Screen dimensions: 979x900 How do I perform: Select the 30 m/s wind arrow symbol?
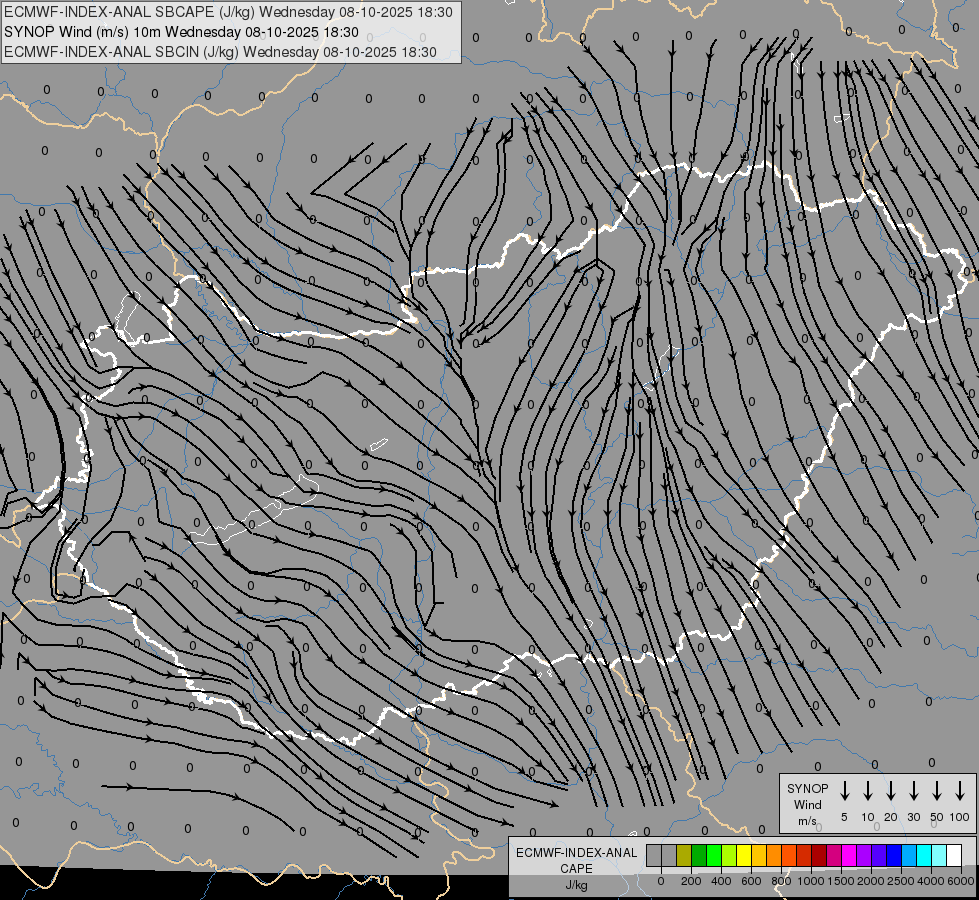(914, 791)
